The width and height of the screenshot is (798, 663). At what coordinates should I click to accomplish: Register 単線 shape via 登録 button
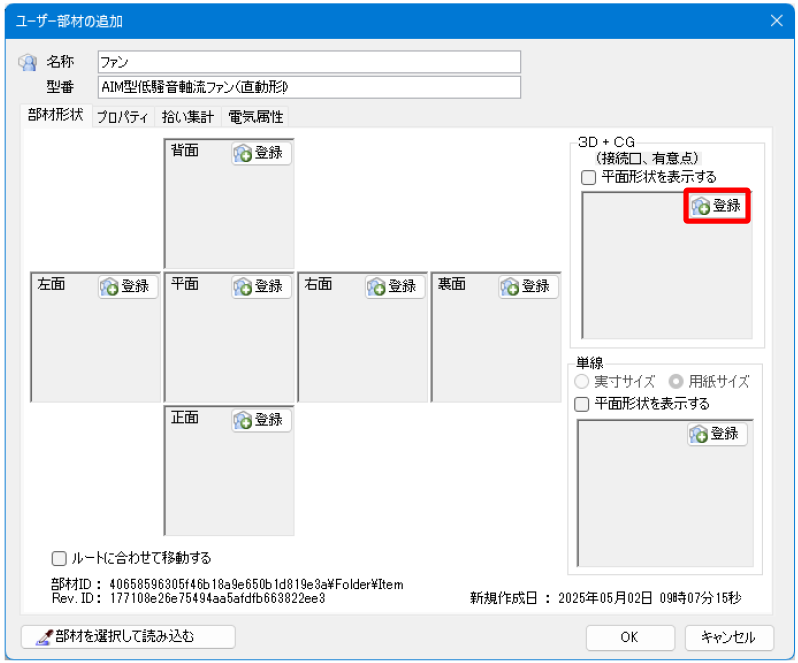(x=717, y=434)
